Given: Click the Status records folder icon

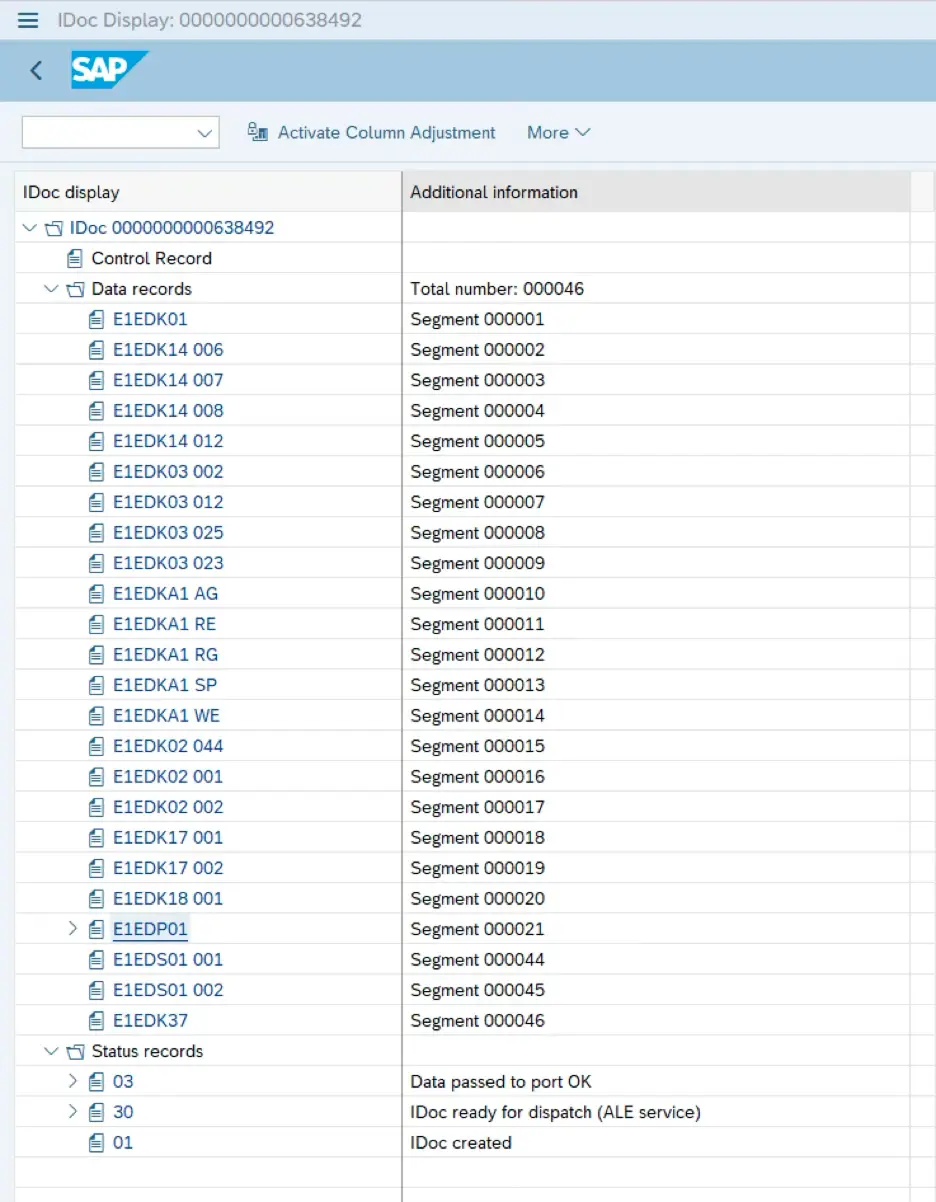Looking at the screenshot, I should [75, 1052].
